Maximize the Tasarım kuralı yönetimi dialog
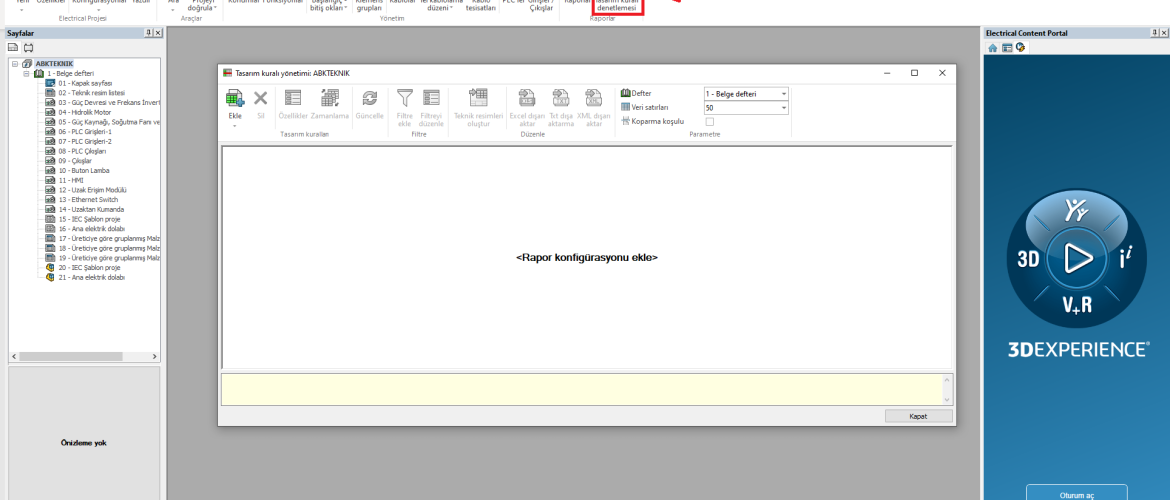The width and height of the screenshot is (1170, 500). pyautogui.click(x=914, y=73)
